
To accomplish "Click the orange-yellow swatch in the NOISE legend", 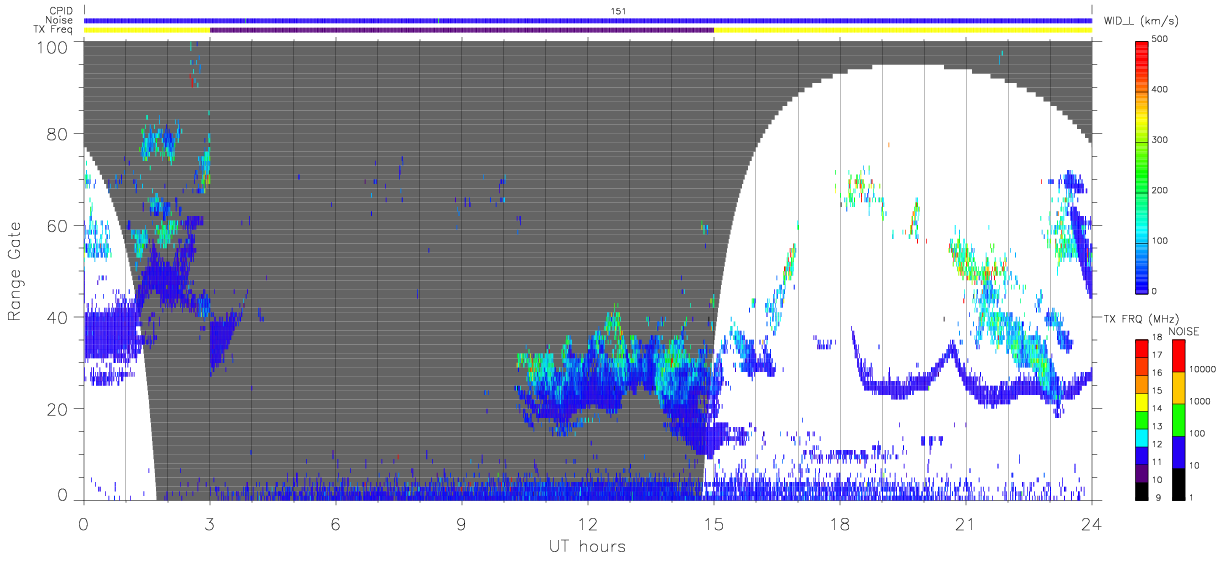I will pyautogui.click(x=1177, y=388).
